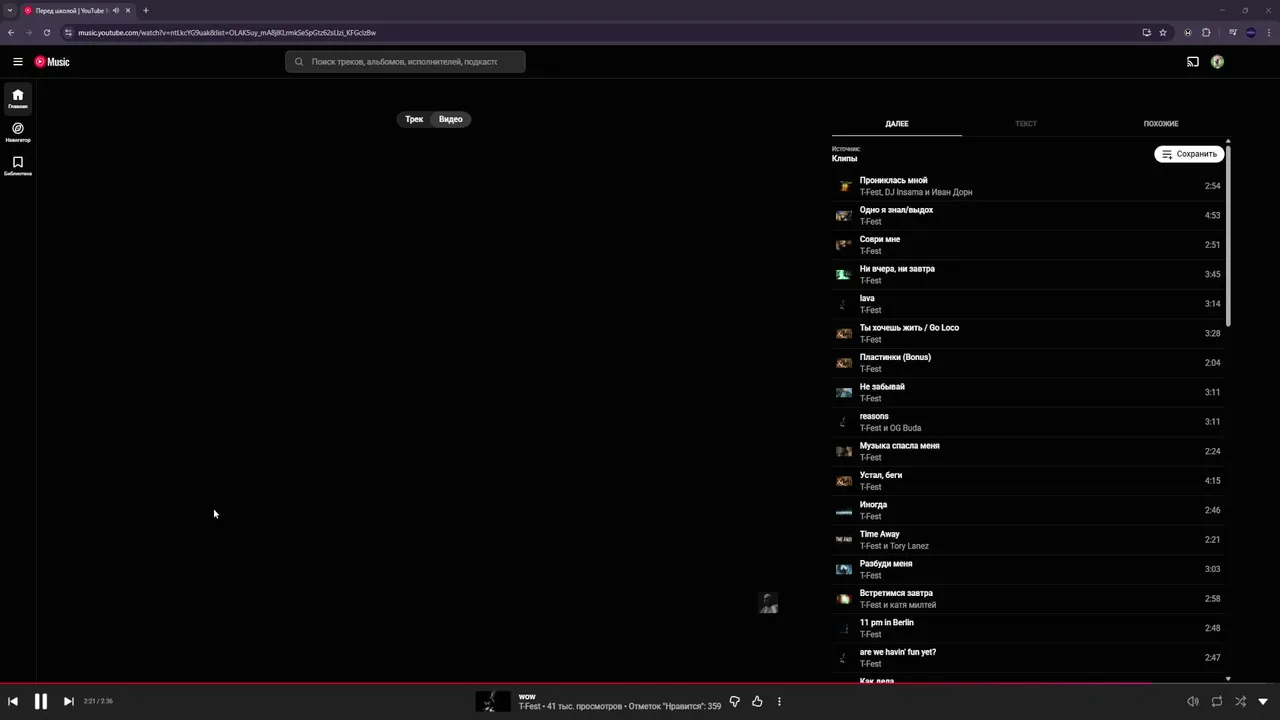The height and width of the screenshot is (720, 1280).
Task: Open the ПОХОЖИЕ tab
Action: click(x=1161, y=124)
